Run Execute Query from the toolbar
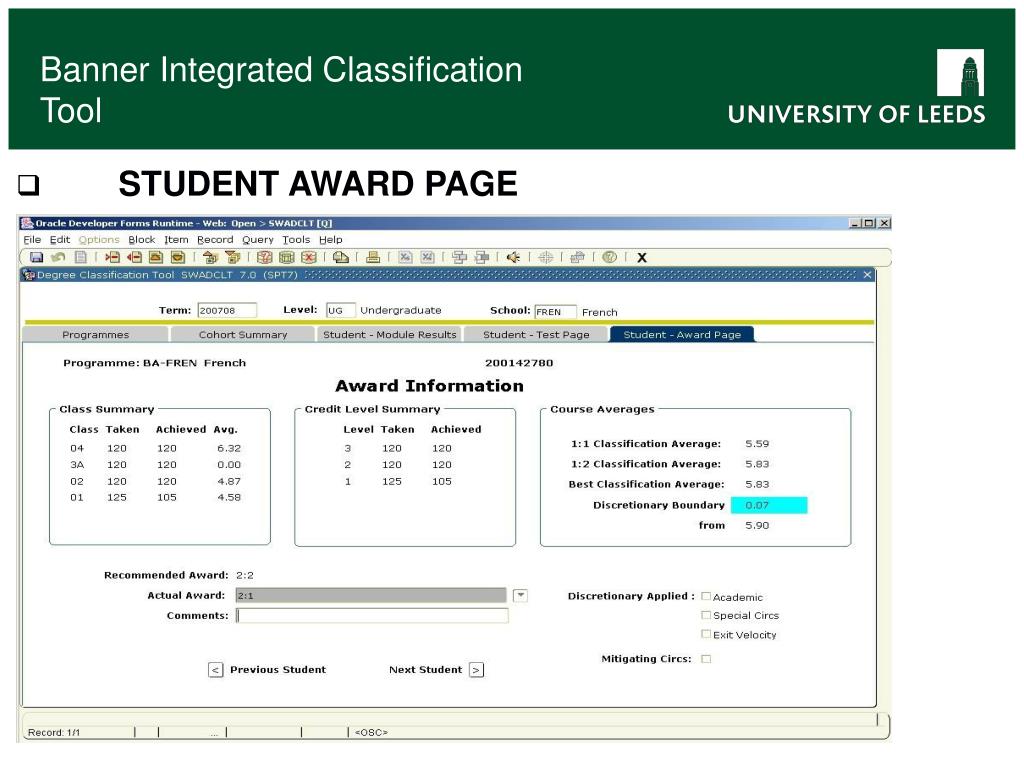 point(286,257)
